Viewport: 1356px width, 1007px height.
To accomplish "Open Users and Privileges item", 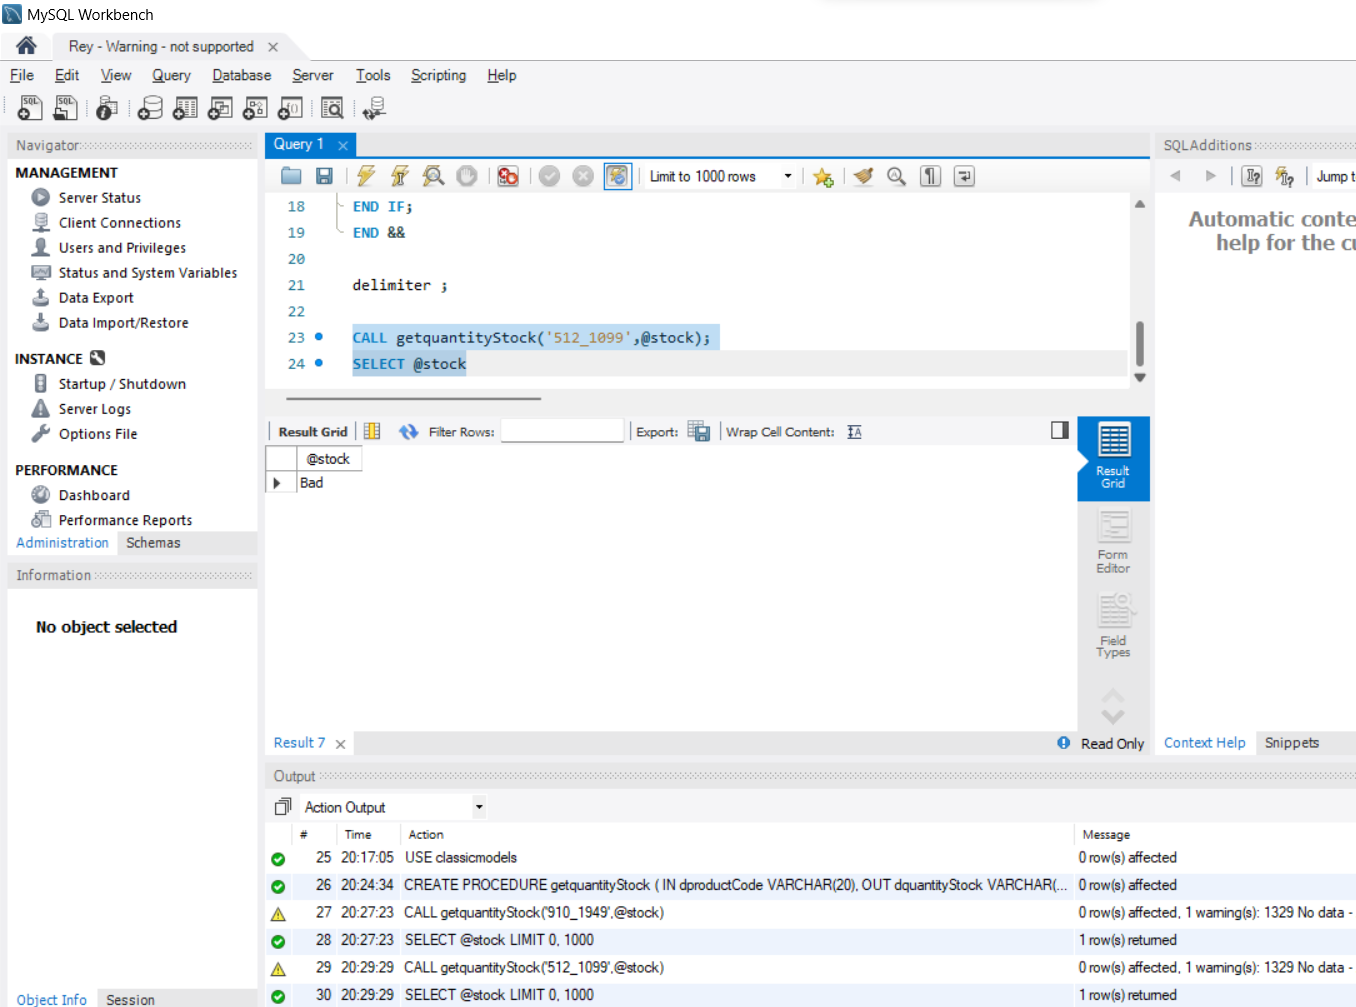I will pyautogui.click(x=122, y=248).
